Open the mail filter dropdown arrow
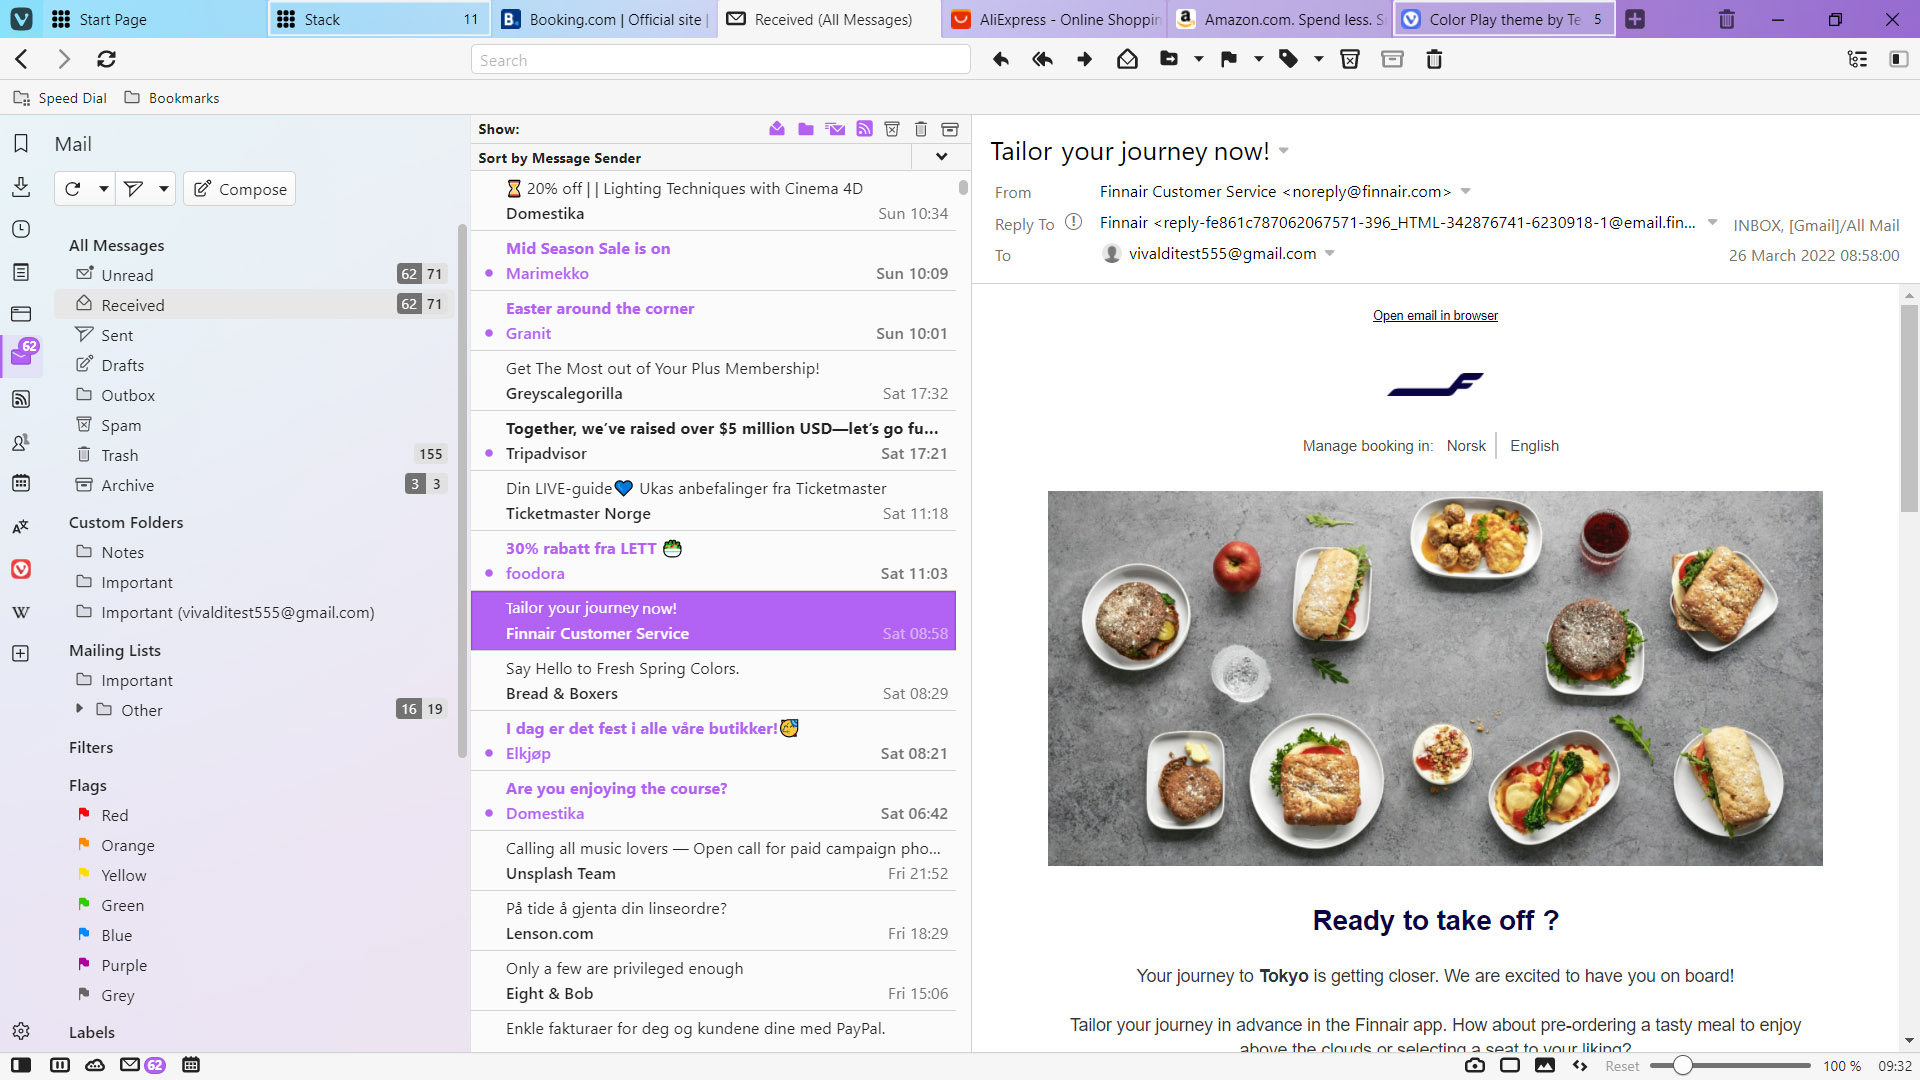This screenshot has height=1080, width=1920. 163,189
